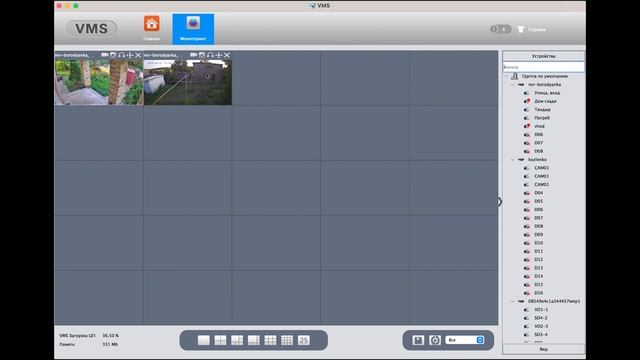
Task: Select channel D04
Action: (x=538, y=193)
